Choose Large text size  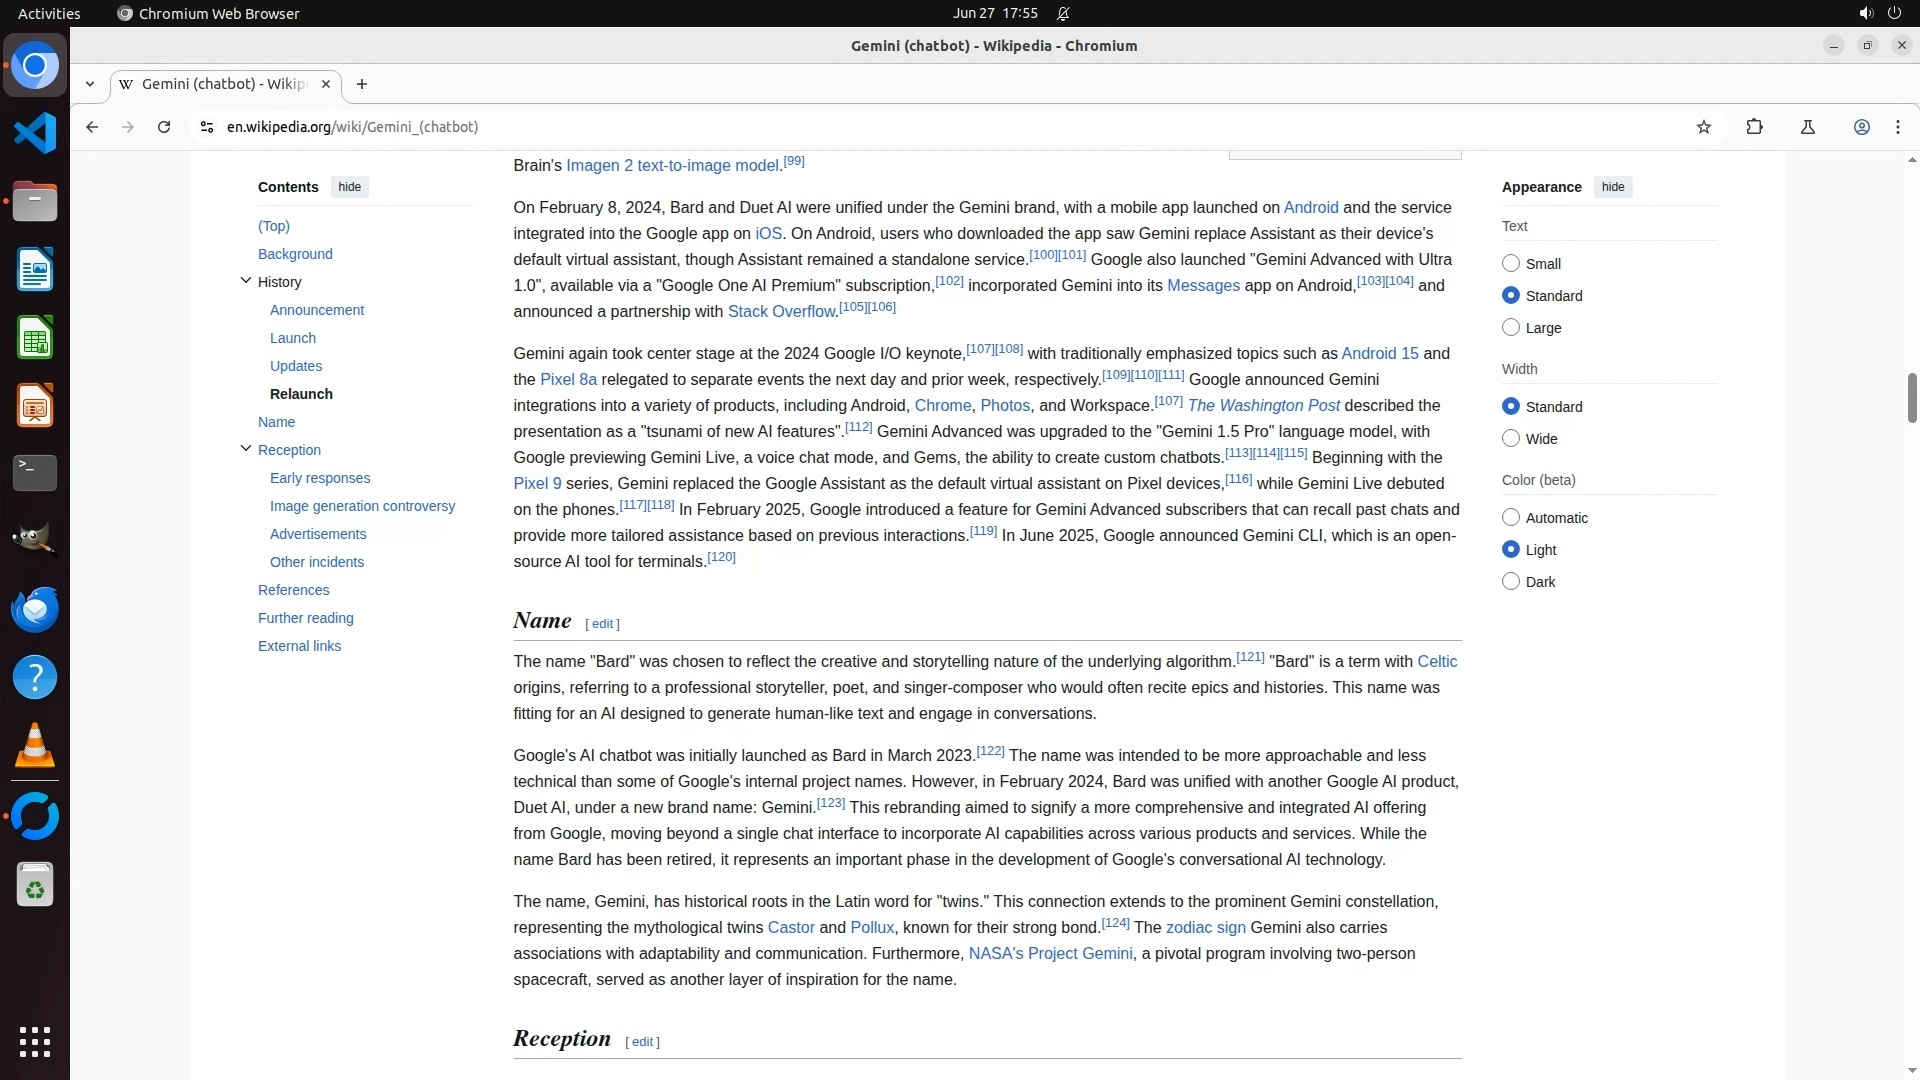coord(1511,328)
